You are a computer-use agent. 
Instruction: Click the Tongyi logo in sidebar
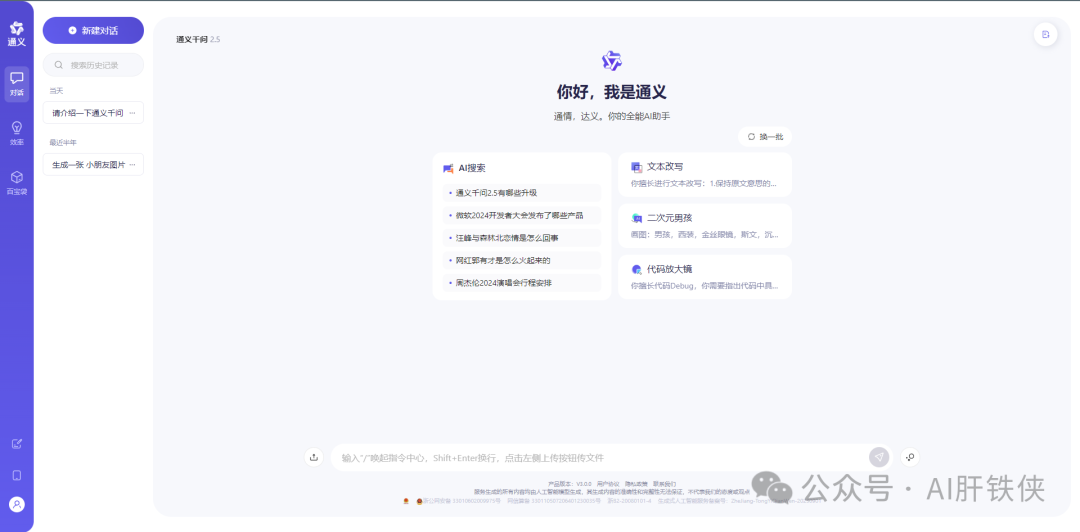pos(17,34)
